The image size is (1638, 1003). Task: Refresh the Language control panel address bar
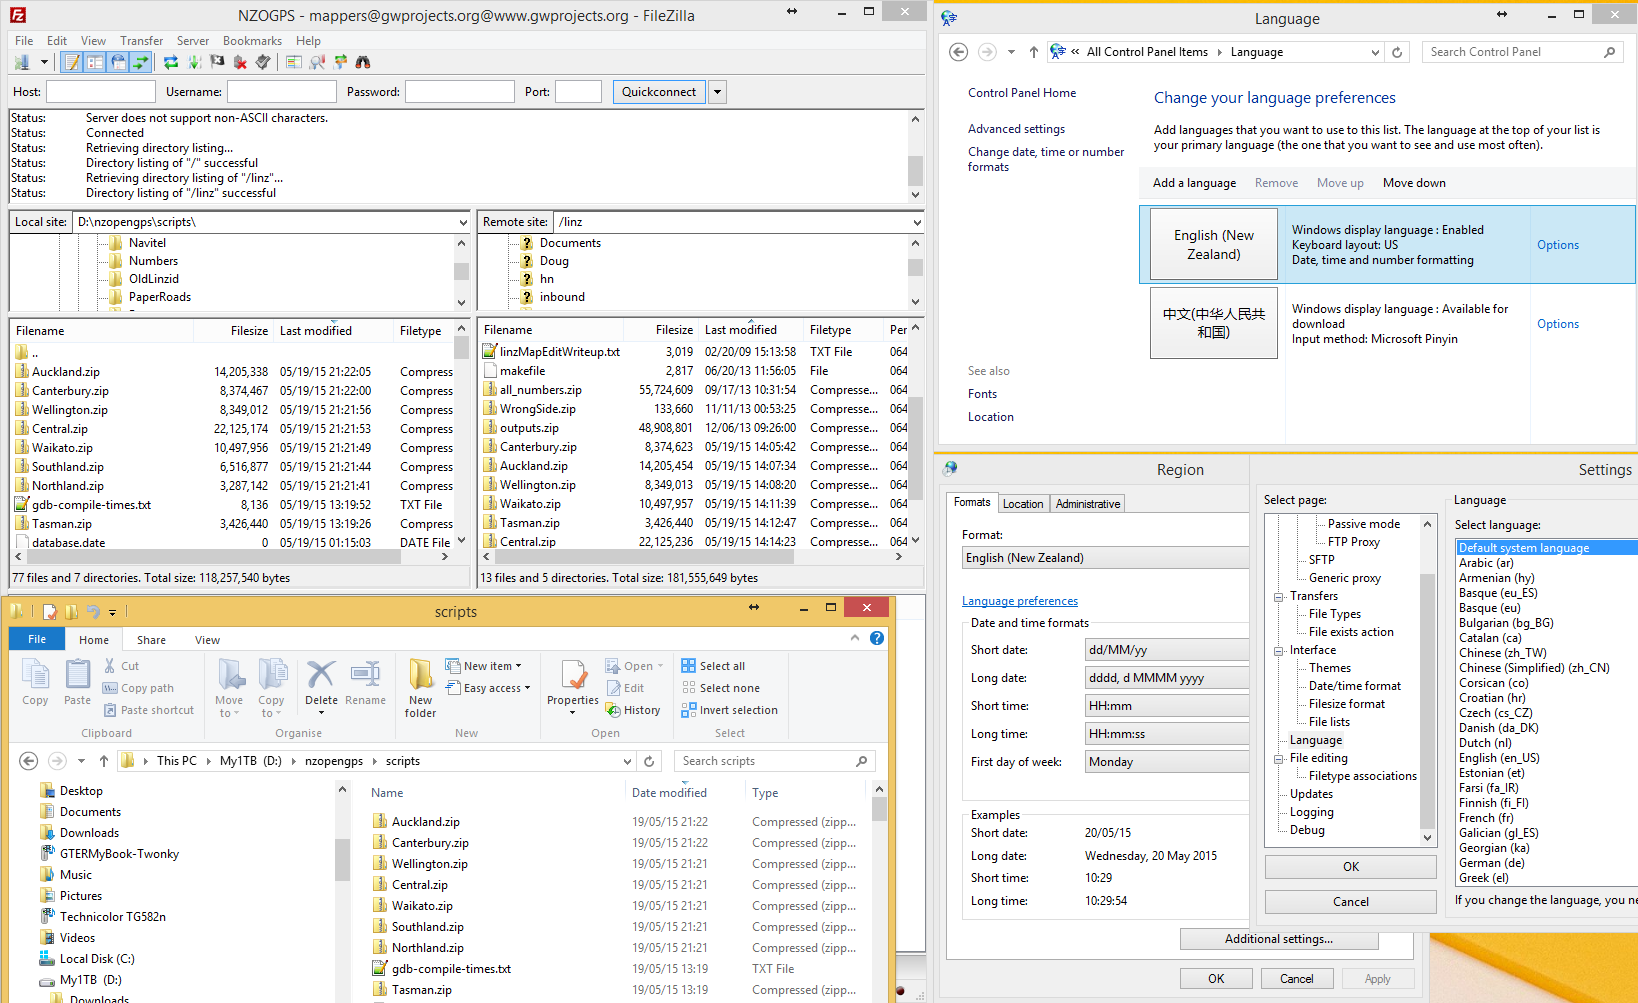pos(1397,52)
